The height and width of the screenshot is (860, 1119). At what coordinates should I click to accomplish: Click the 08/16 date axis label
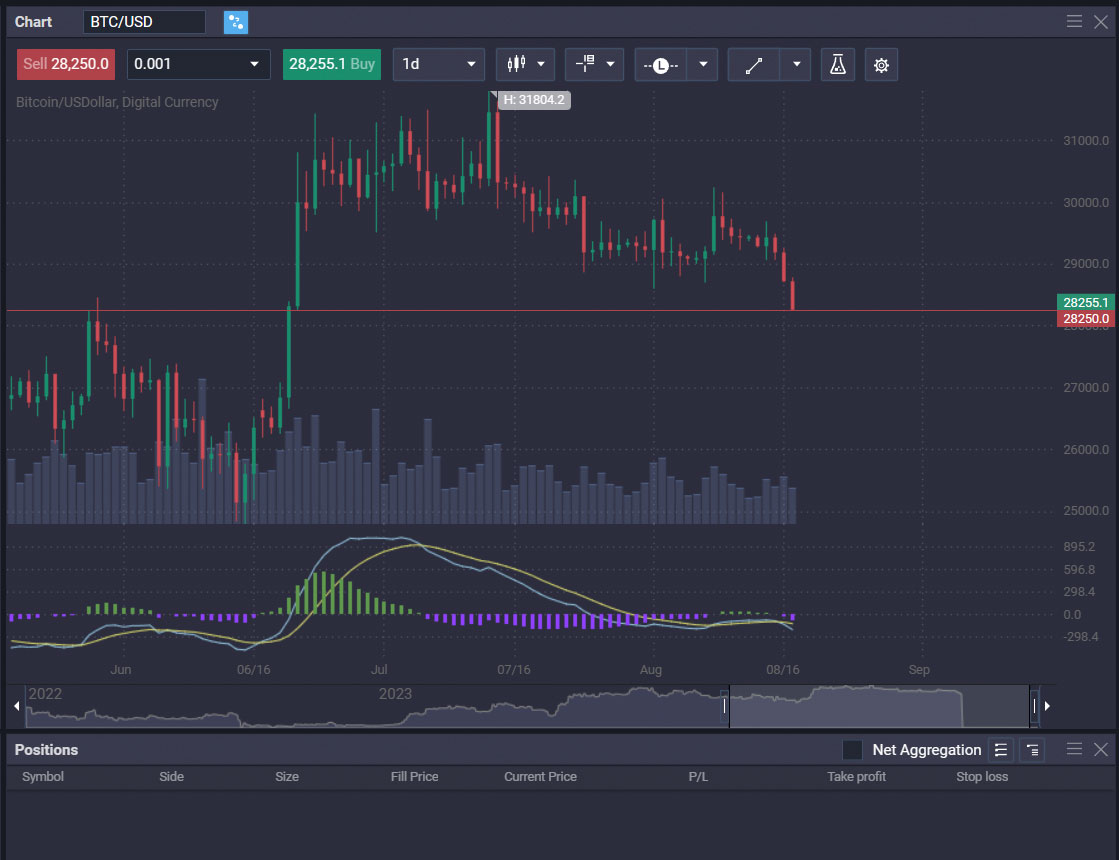click(x=783, y=670)
